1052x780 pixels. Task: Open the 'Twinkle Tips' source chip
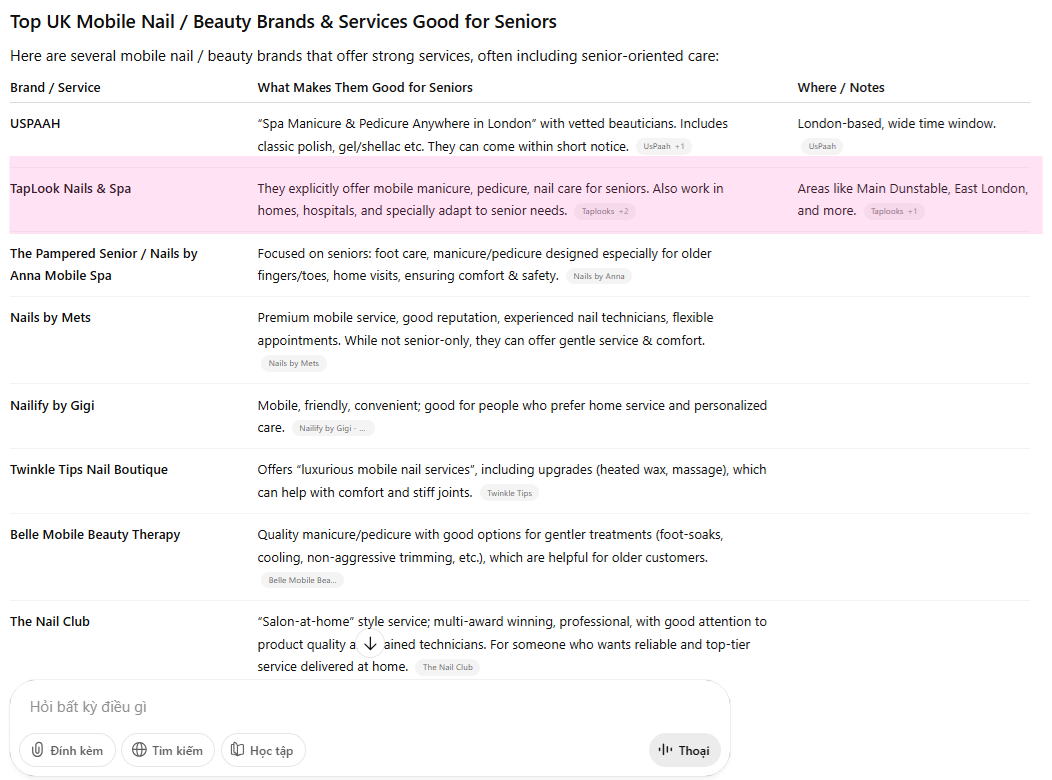pyautogui.click(x=510, y=493)
